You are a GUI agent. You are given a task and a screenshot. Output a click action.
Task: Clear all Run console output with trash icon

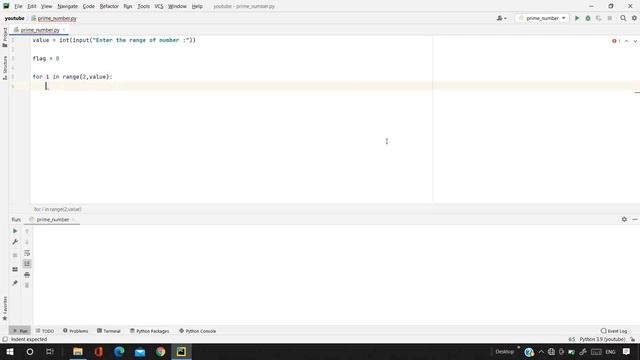click(x=27, y=285)
